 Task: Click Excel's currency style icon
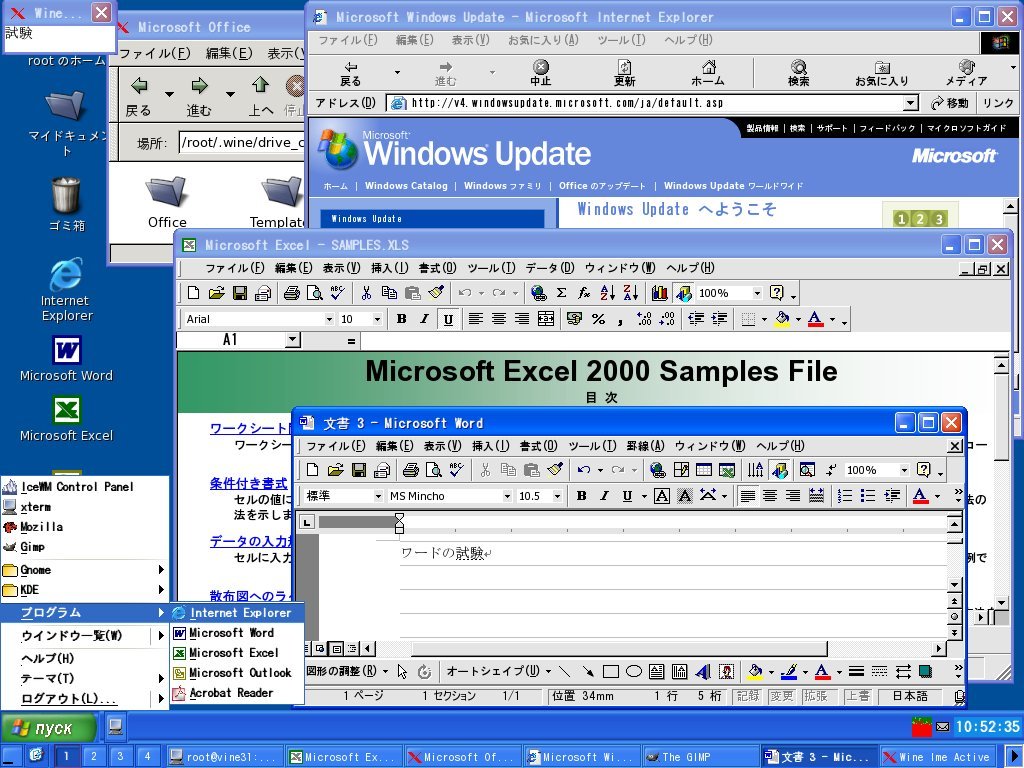pyautogui.click(x=574, y=319)
